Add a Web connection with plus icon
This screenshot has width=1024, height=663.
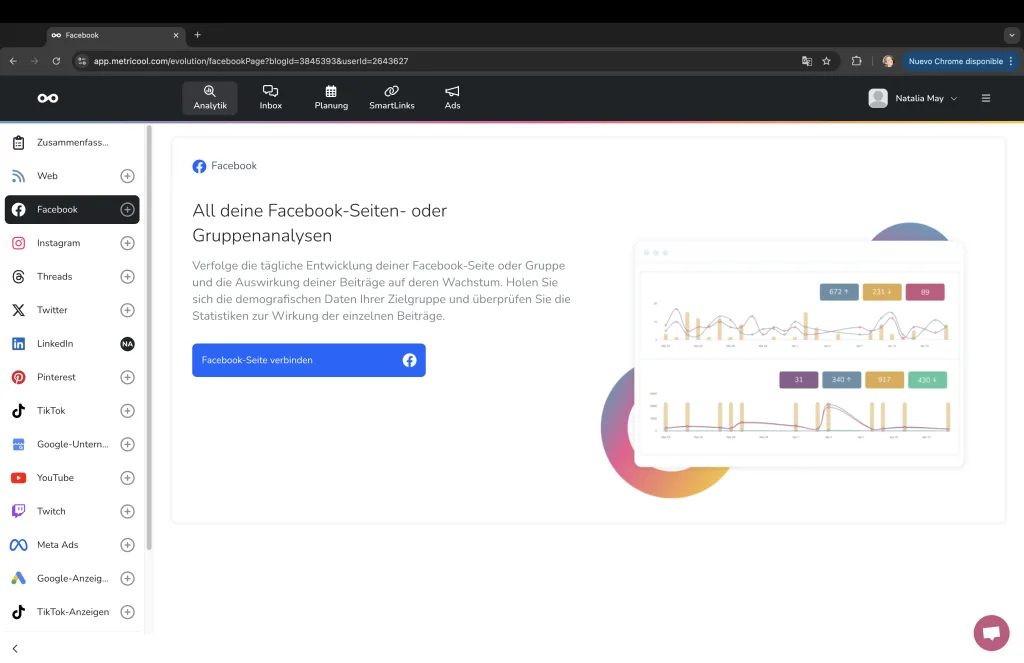[x=127, y=176]
